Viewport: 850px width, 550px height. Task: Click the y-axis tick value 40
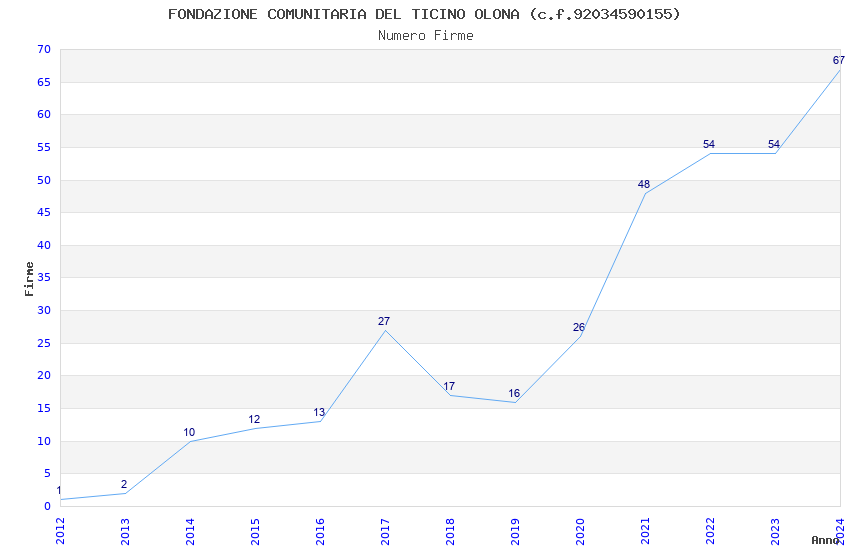[44, 245]
